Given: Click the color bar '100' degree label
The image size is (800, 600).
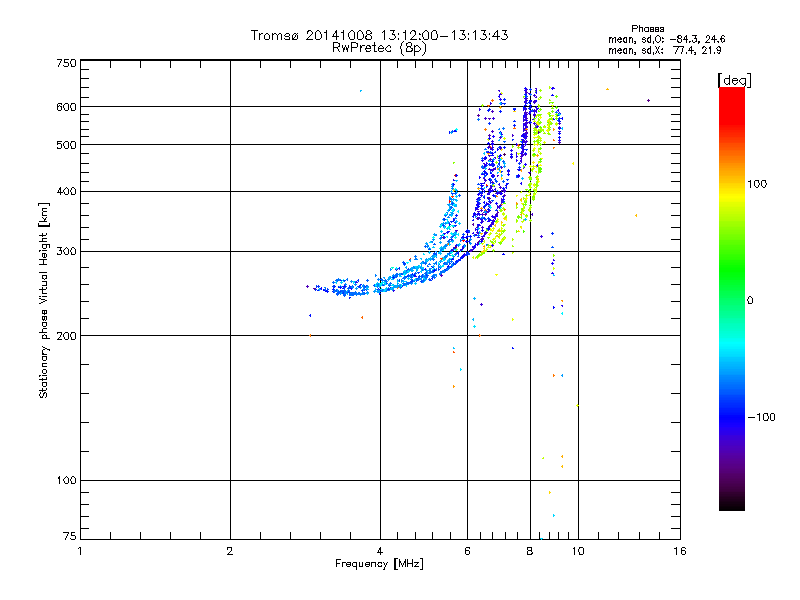Looking at the screenshot, I should 757,184.
